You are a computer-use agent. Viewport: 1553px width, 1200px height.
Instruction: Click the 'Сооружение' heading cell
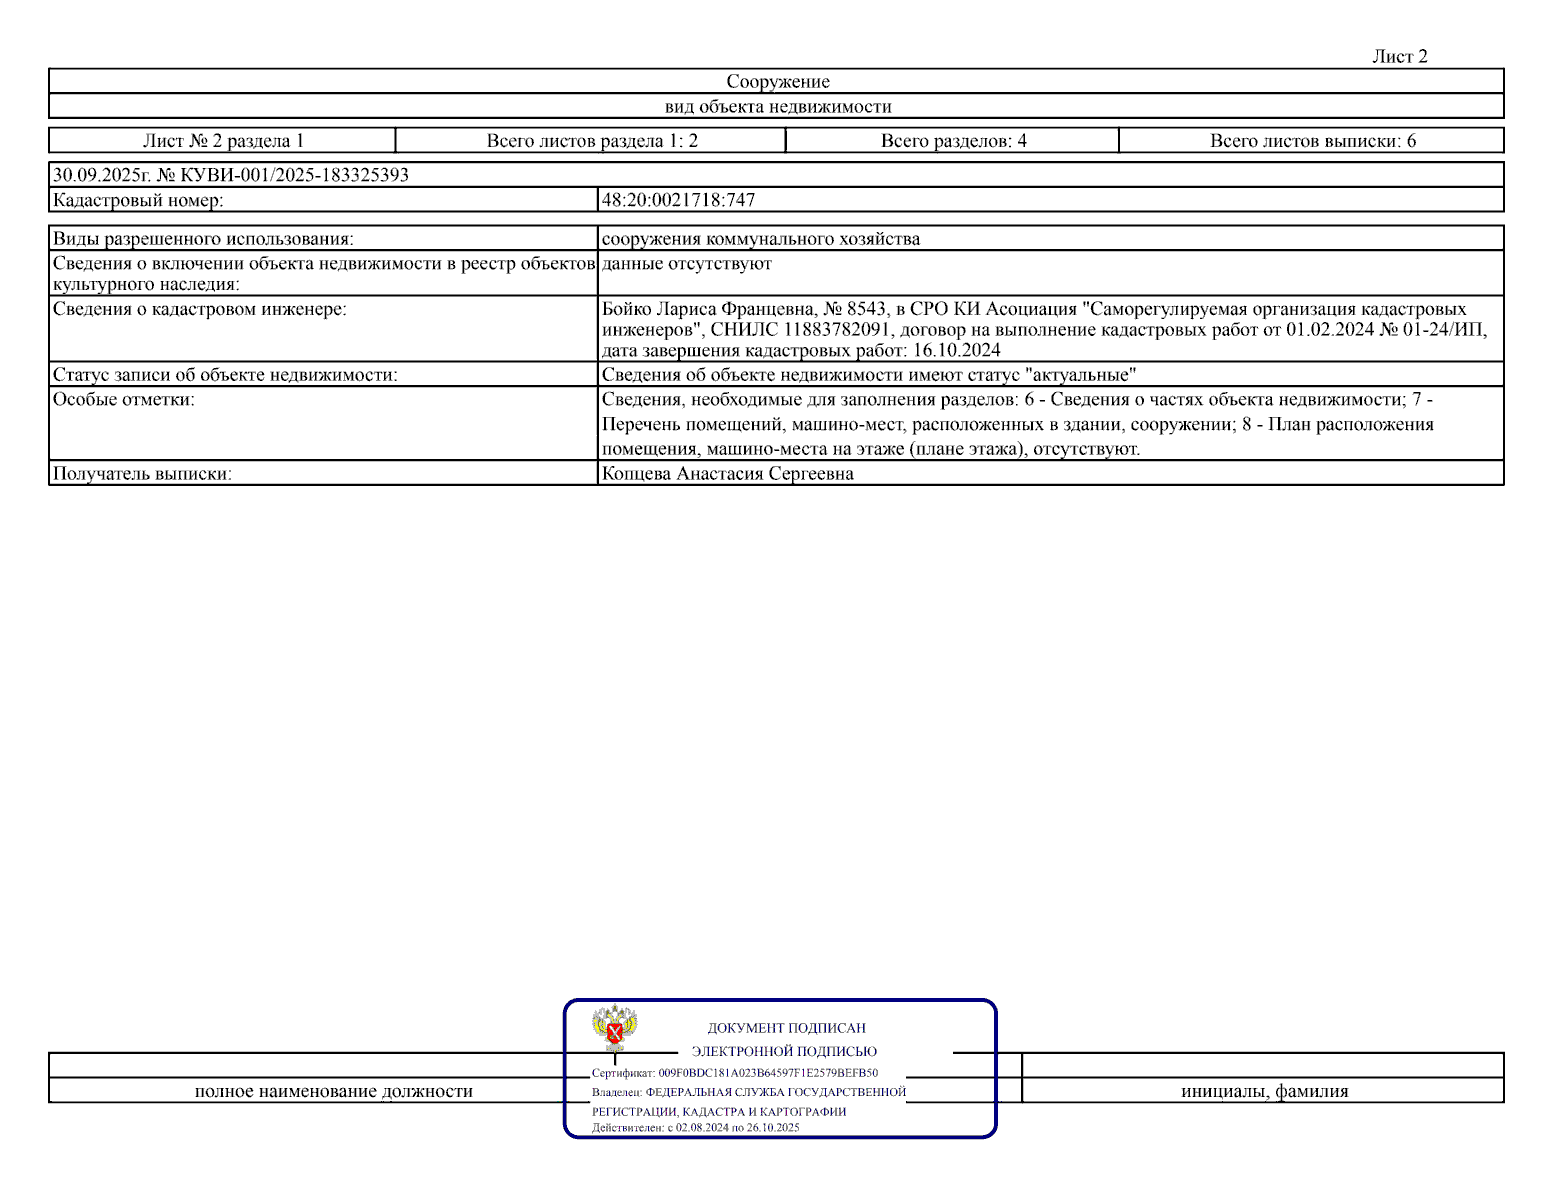pyautogui.click(x=776, y=81)
